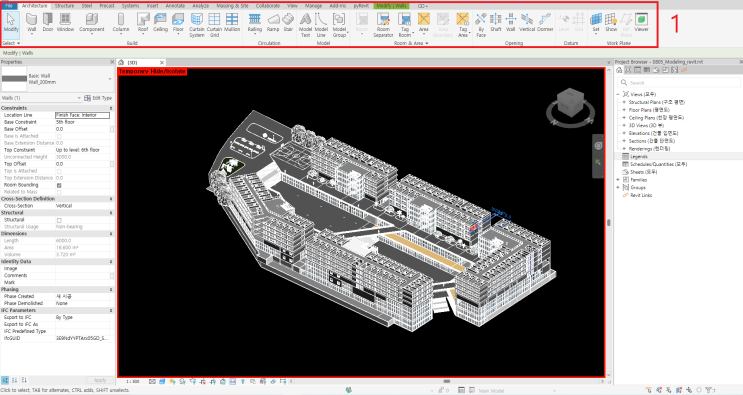Toggle the Structural checkbox
The image size is (743, 395).
point(59,220)
